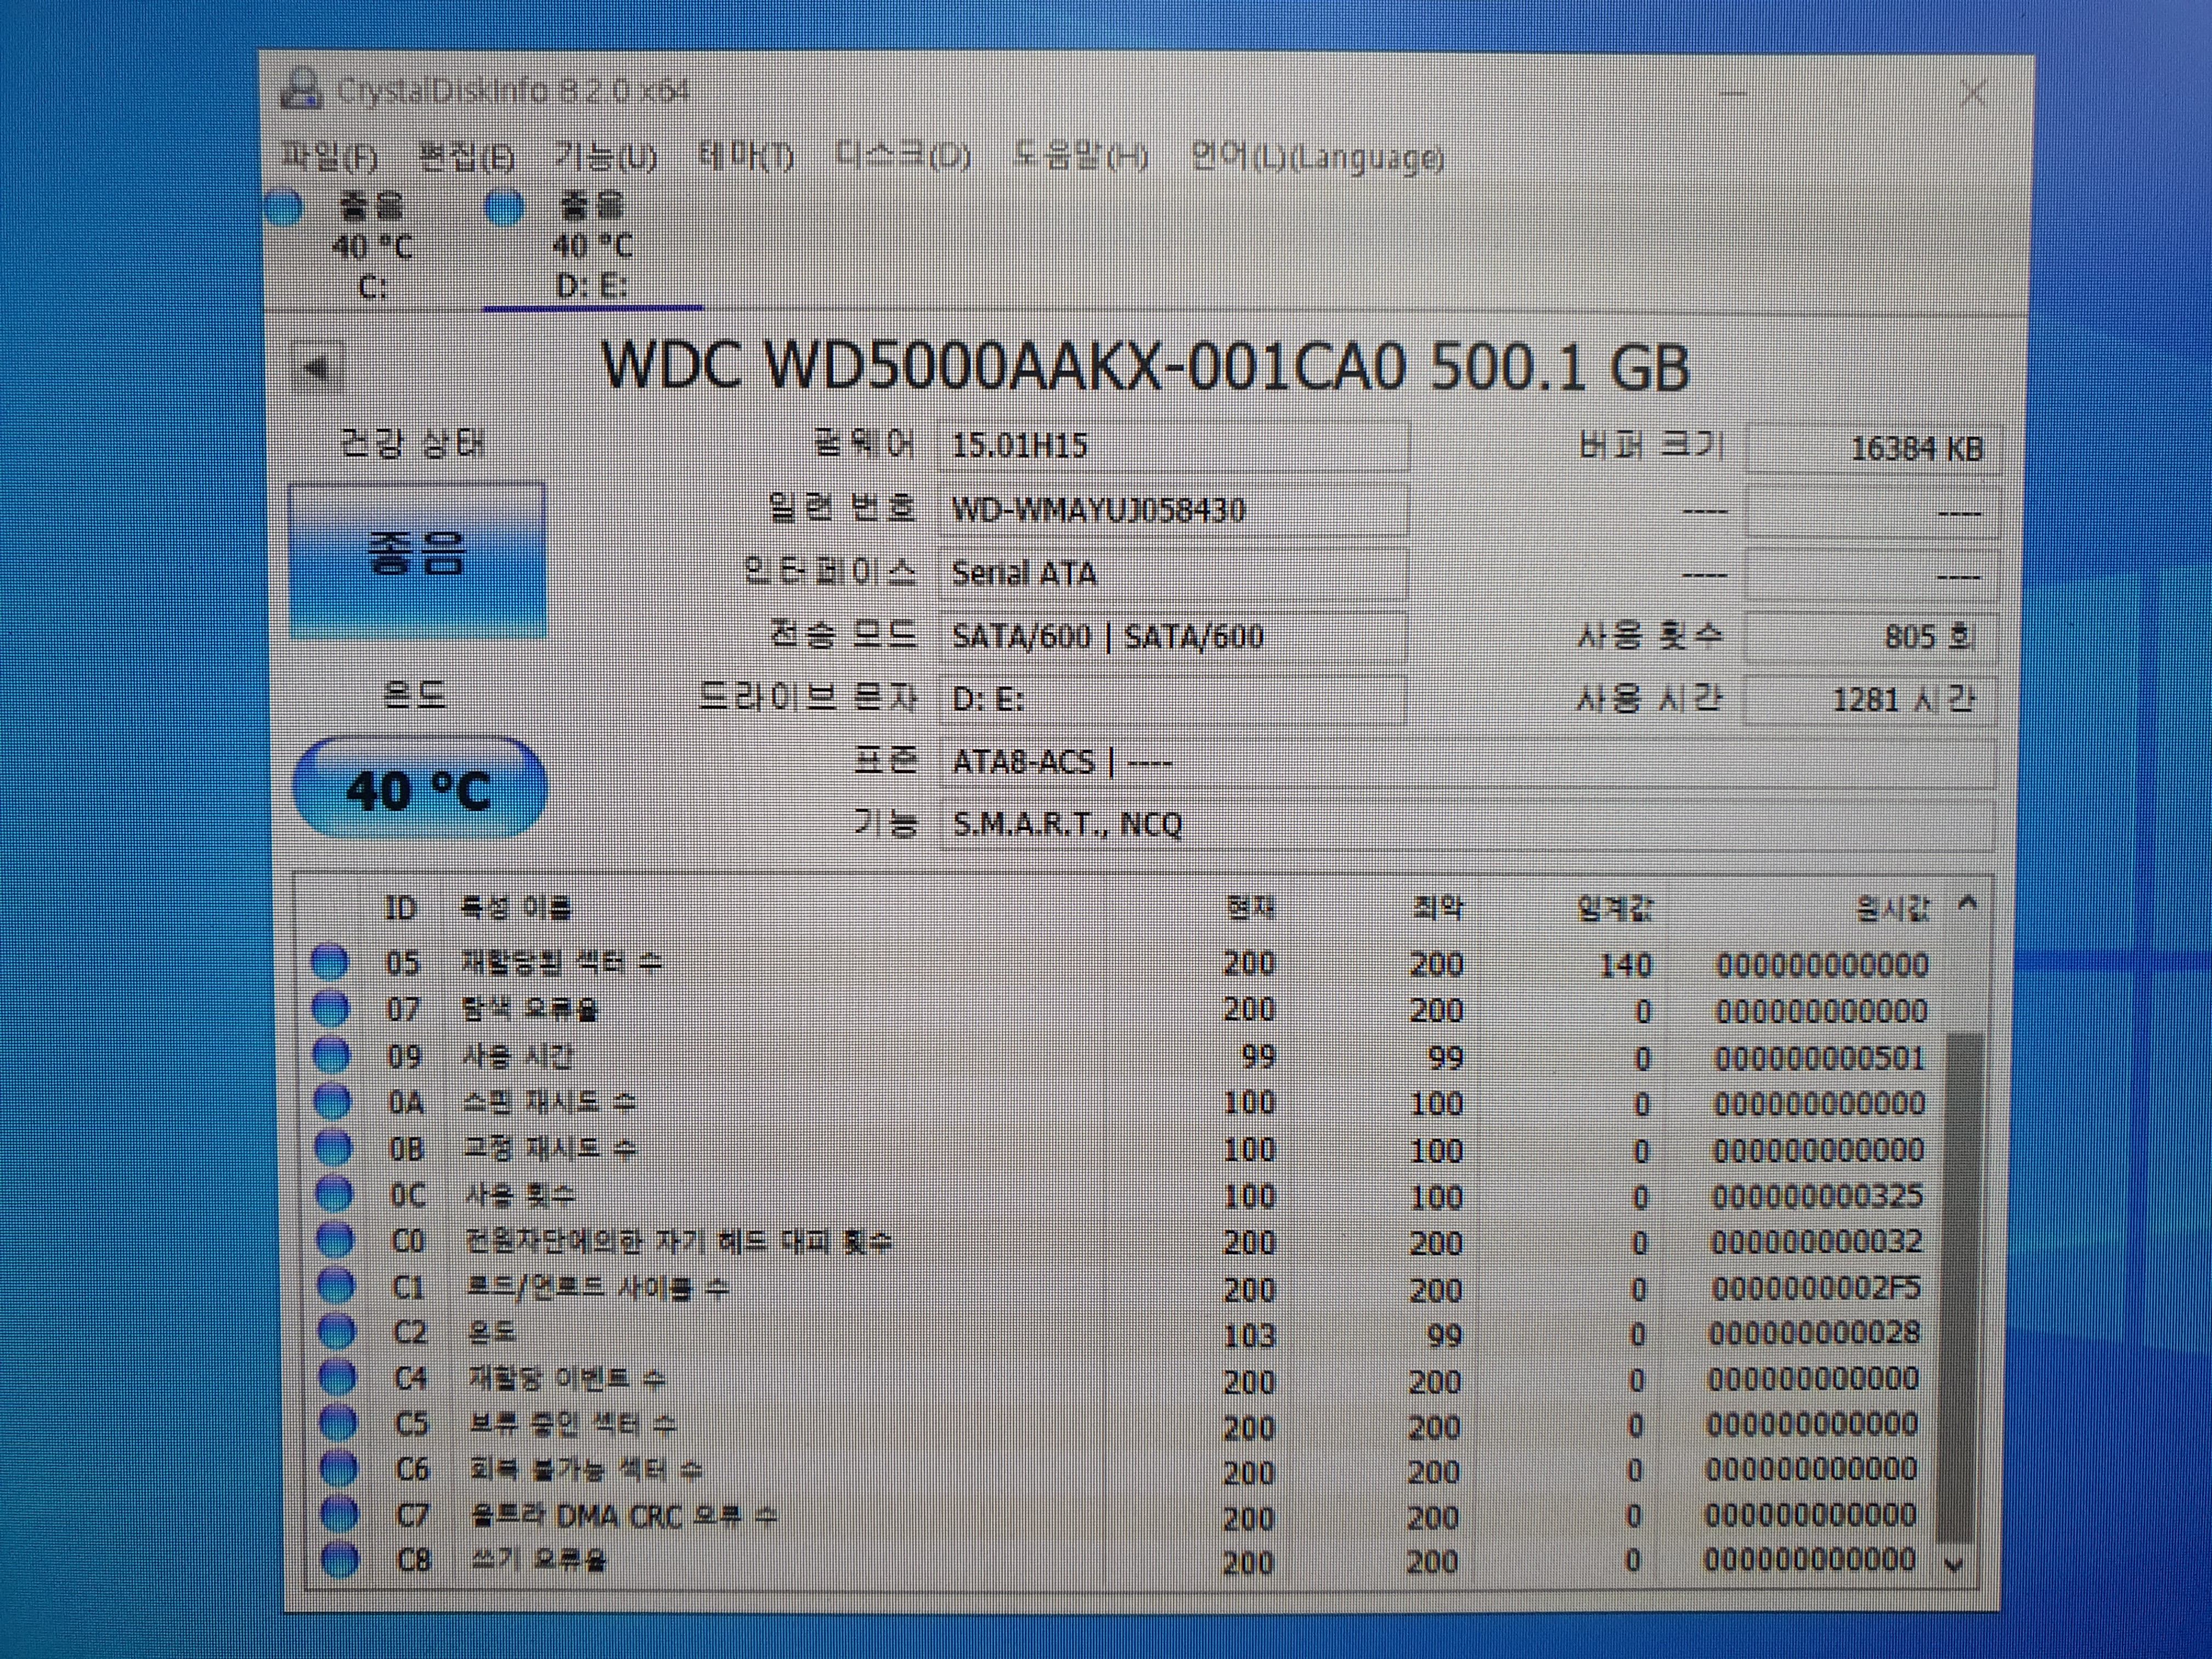Click the C: drive health status circle

tap(284, 207)
